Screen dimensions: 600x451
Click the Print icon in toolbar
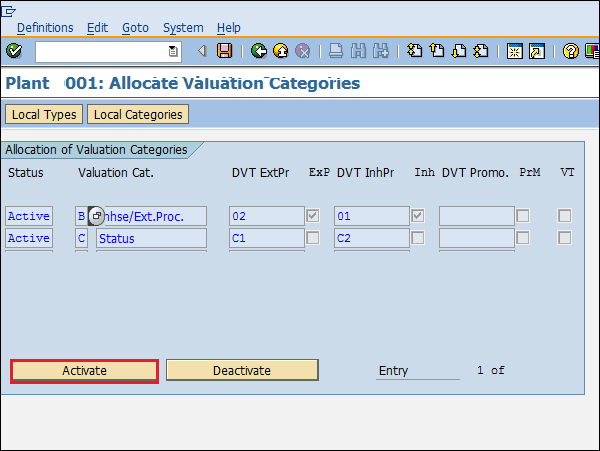point(337,51)
